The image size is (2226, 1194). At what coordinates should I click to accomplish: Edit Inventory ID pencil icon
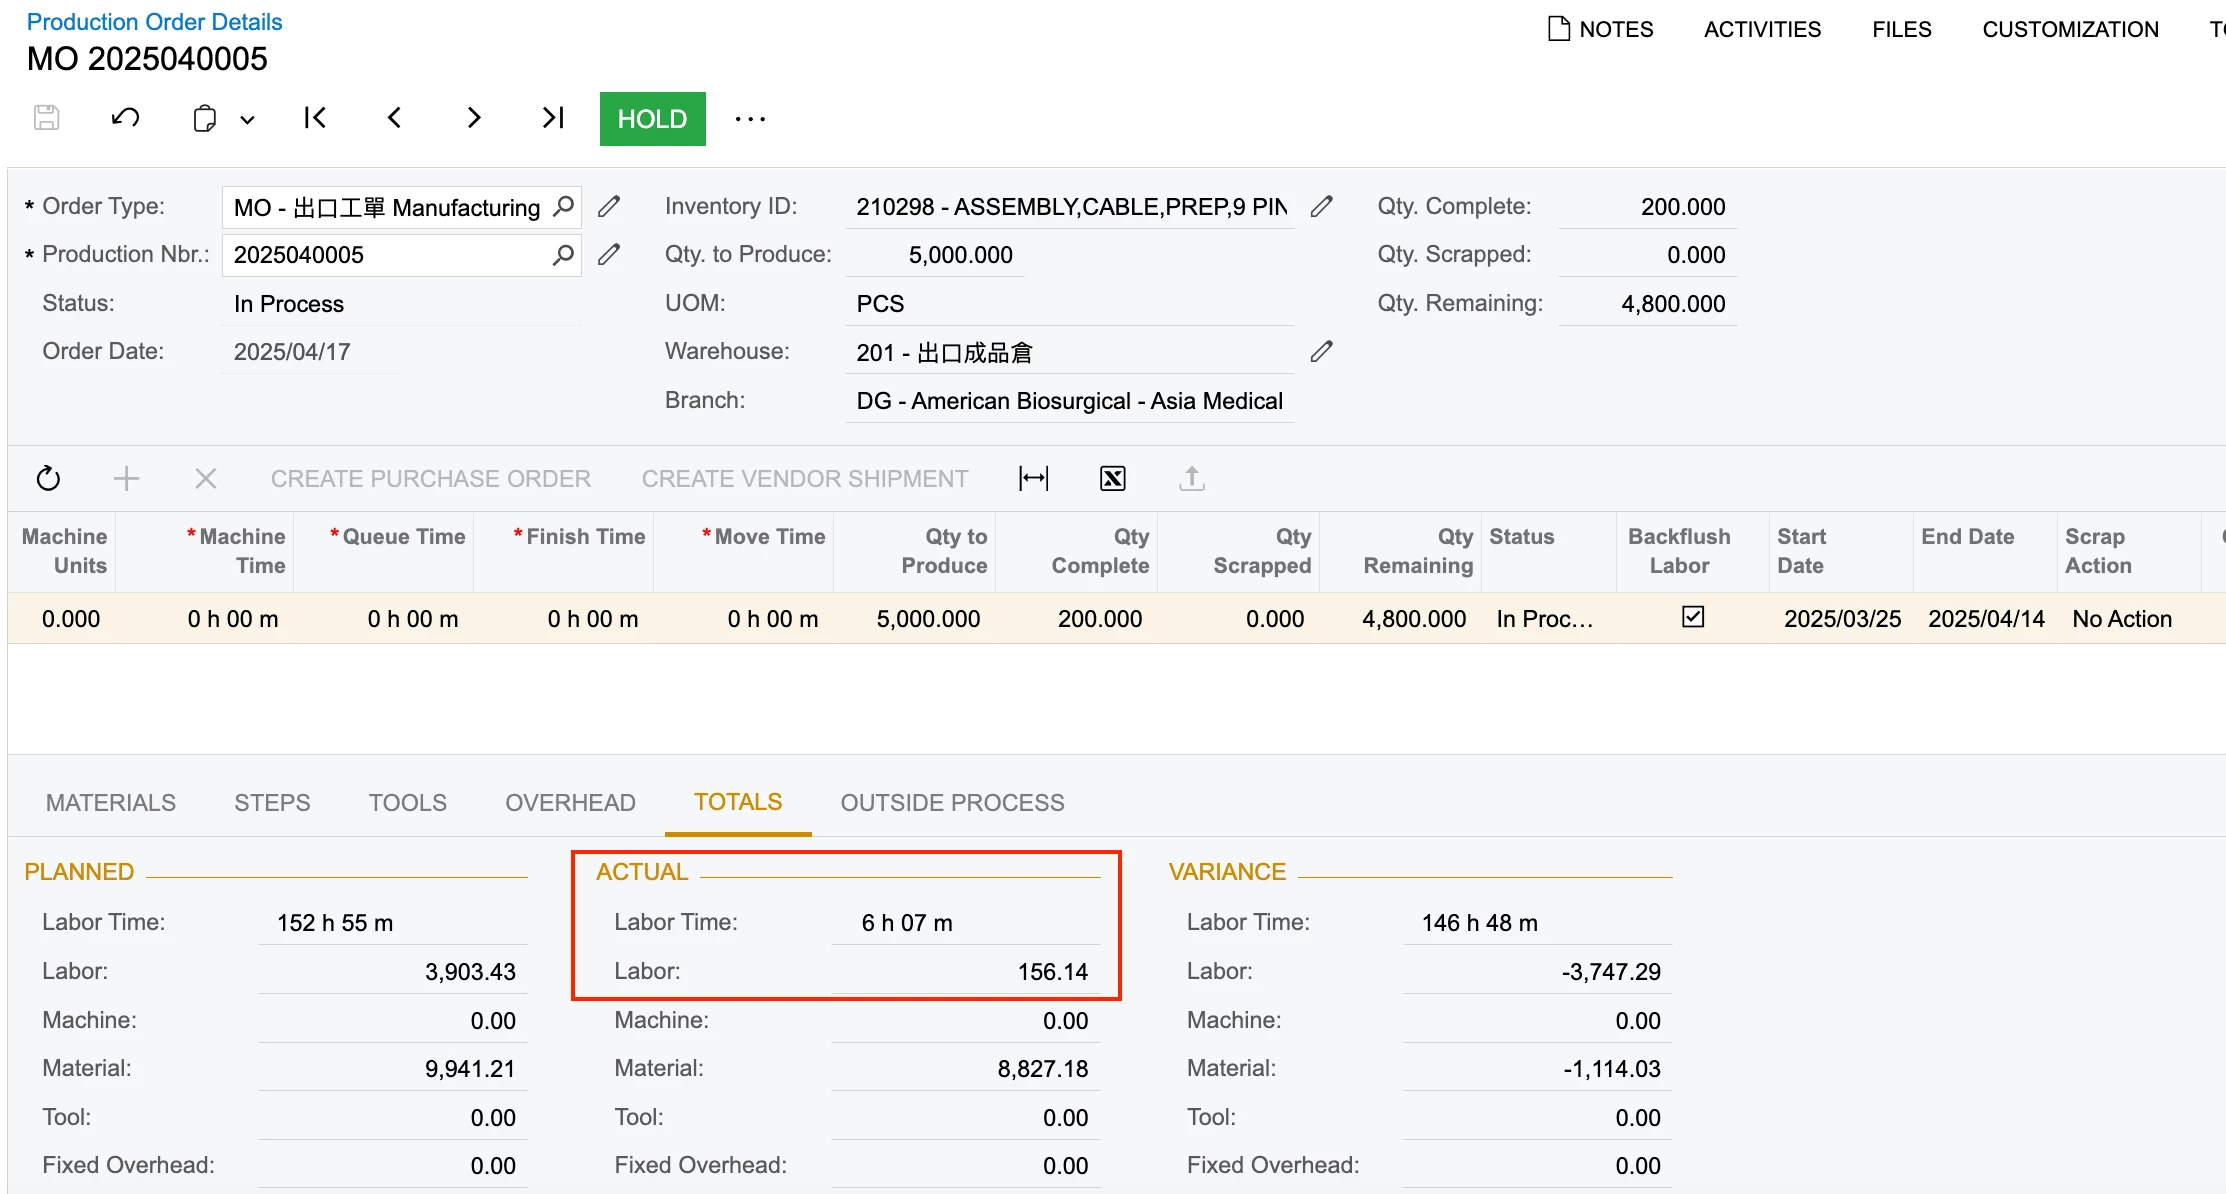tap(1321, 207)
